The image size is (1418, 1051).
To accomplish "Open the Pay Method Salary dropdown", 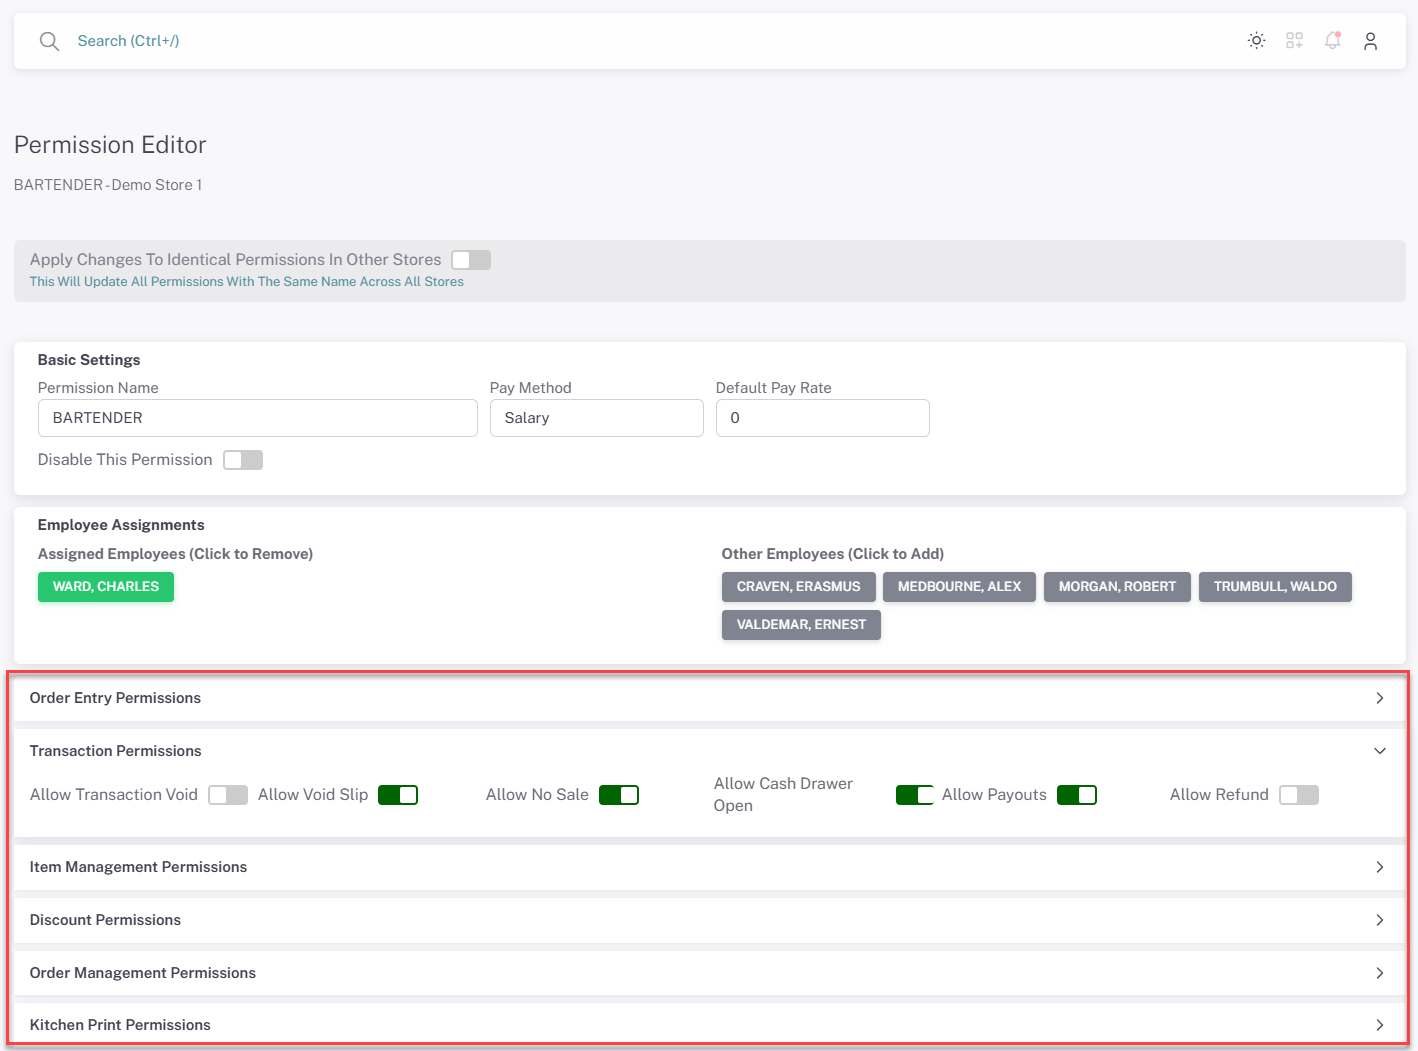I will [596, 418].
